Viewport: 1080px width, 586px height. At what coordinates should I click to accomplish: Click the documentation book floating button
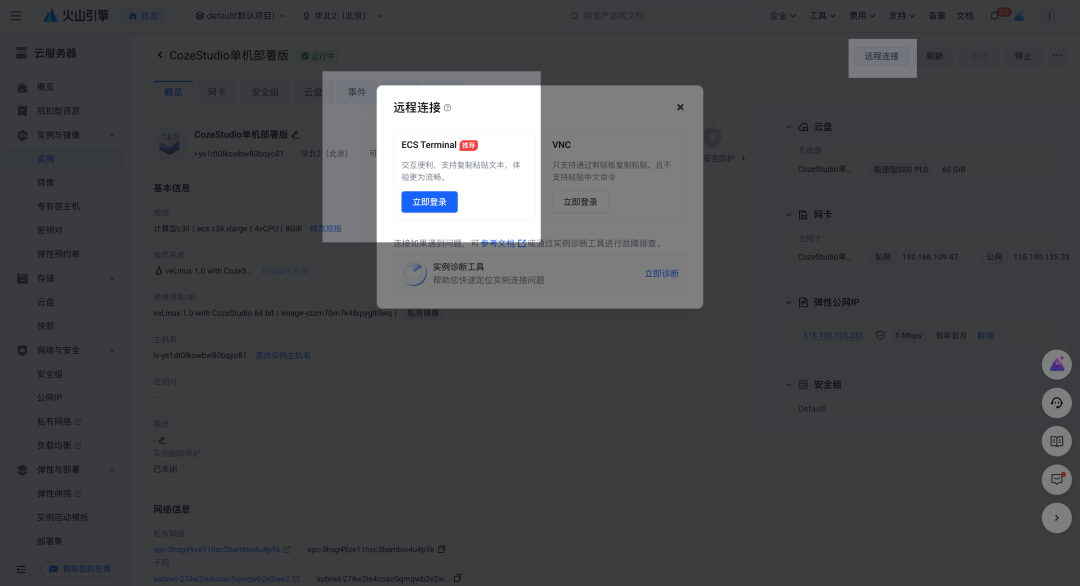point(1057,441)
